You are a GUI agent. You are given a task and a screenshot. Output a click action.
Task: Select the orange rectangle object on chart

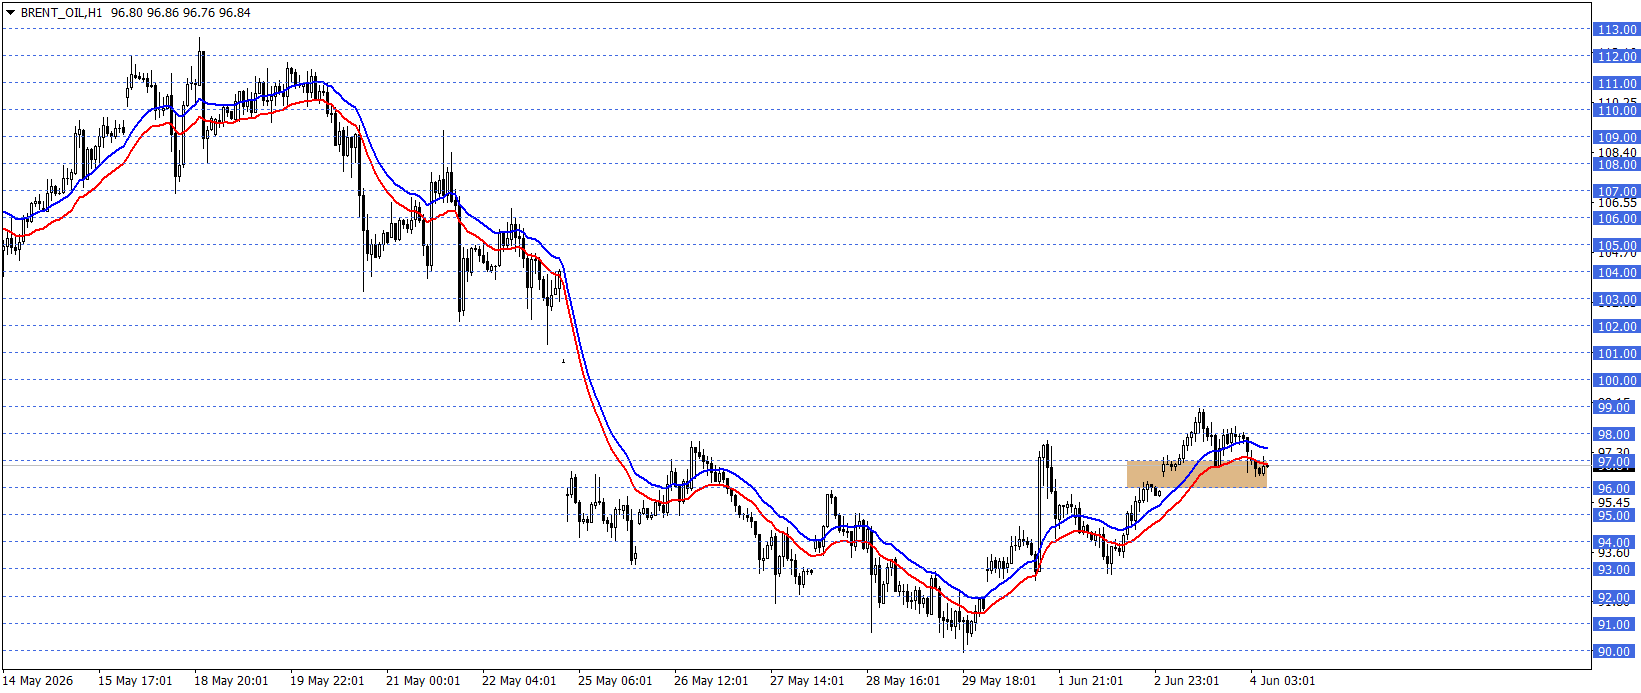tap(1197, 474)
